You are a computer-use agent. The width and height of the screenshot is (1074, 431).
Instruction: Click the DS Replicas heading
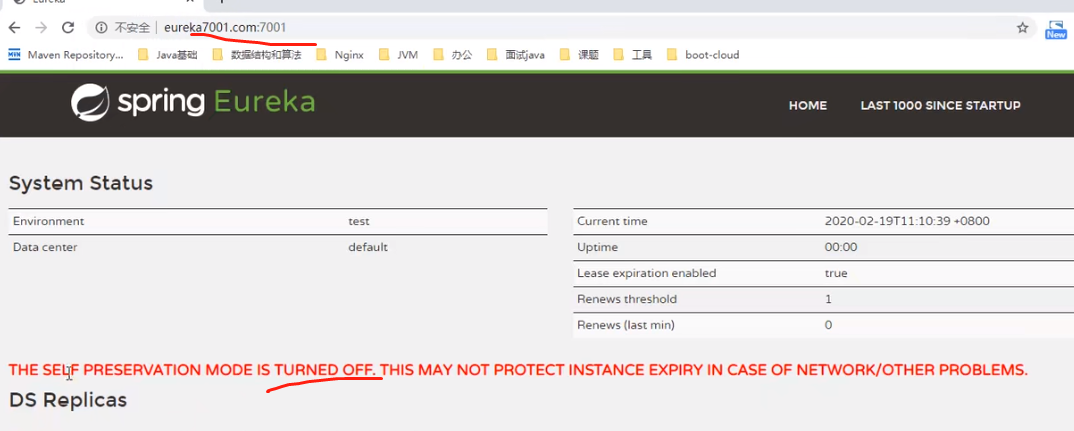[x=68, y=400]
